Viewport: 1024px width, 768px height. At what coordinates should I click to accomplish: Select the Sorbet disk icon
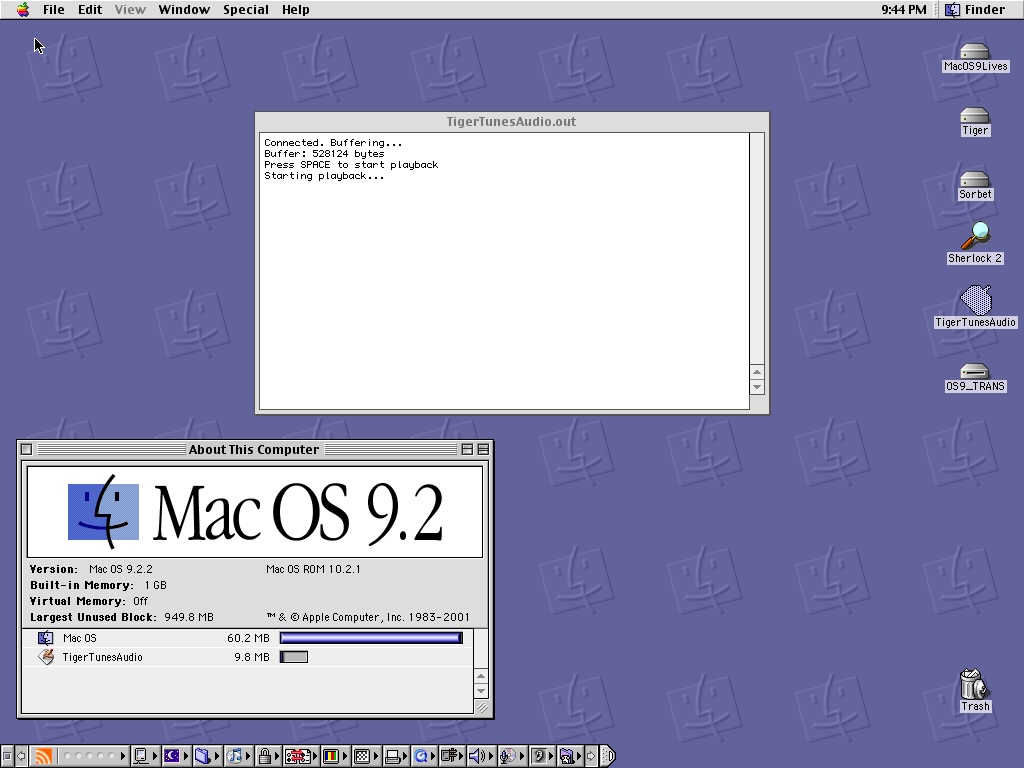coord(975,185)
